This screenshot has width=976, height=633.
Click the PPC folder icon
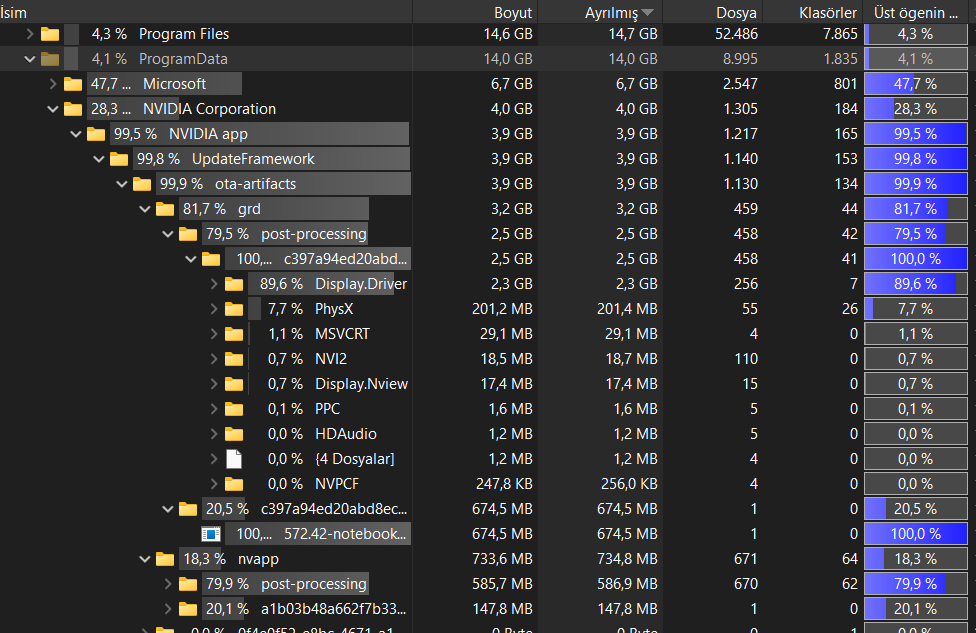[x=234, y=409]
